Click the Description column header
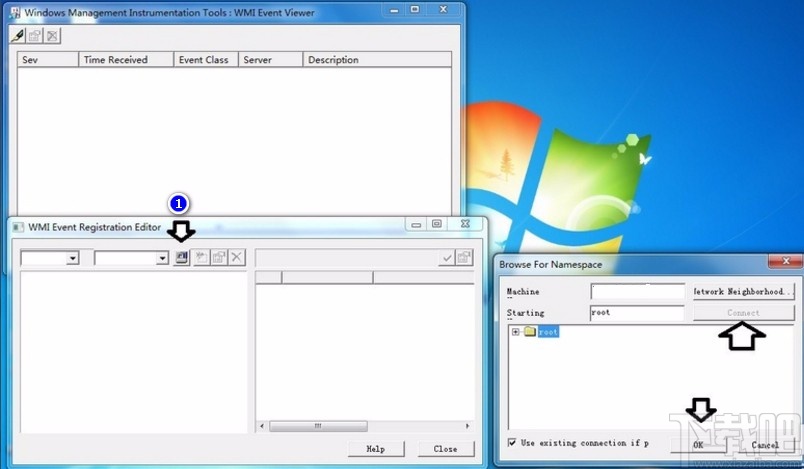This screenshot has width=804, height=469. pos(377,59)
